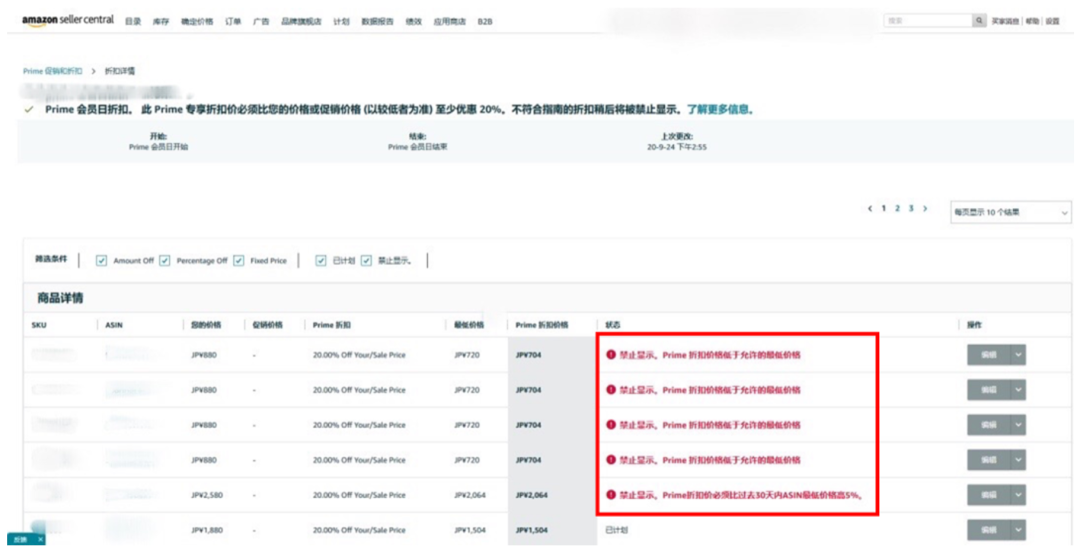
Task: Open the 确定价格 menu
Action: (197, 21)
